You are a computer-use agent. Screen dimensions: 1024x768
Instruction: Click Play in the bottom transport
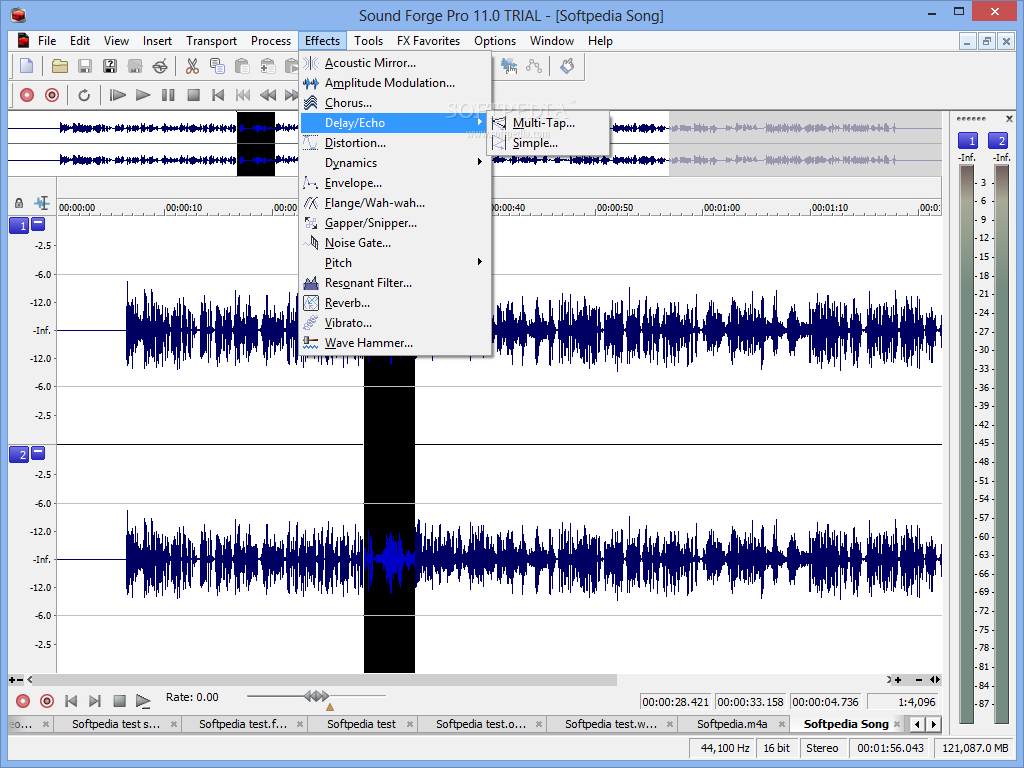pyautogui.click(x=143, y=701)
